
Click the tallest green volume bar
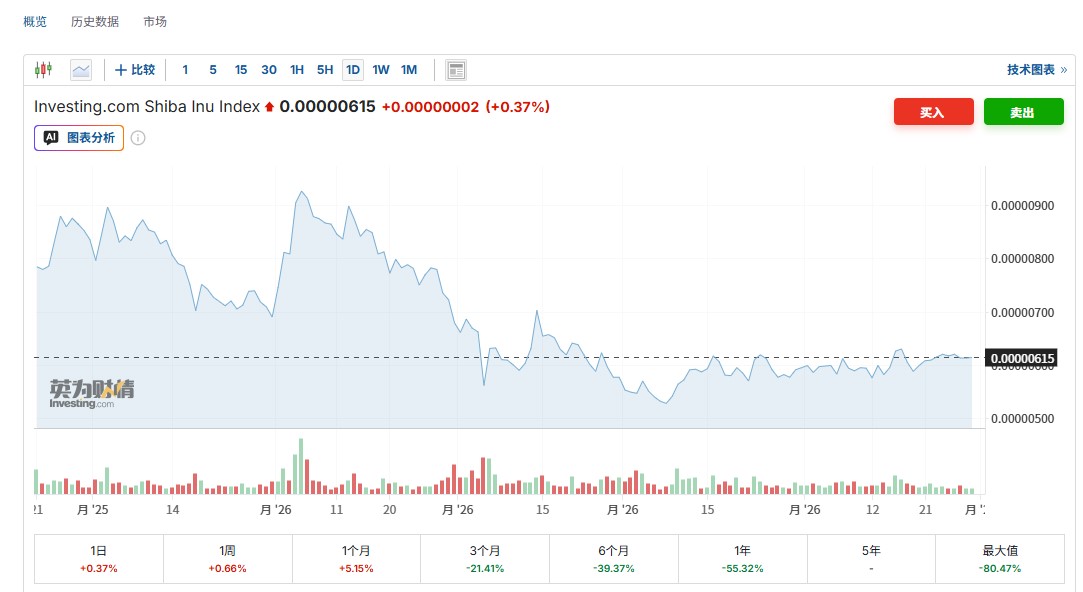[300, 466]
